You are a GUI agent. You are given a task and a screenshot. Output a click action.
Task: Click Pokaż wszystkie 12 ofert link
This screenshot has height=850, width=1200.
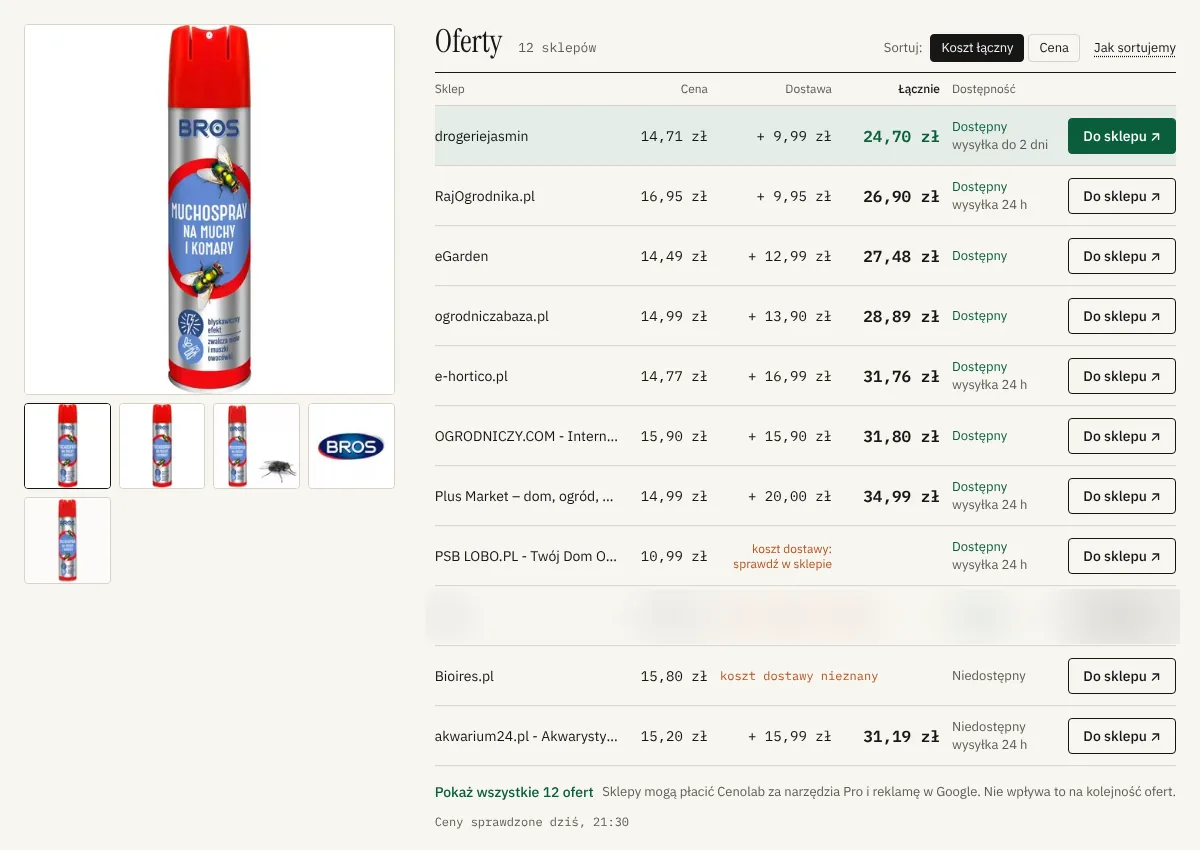pyautogui.click(x=514, y=792)
